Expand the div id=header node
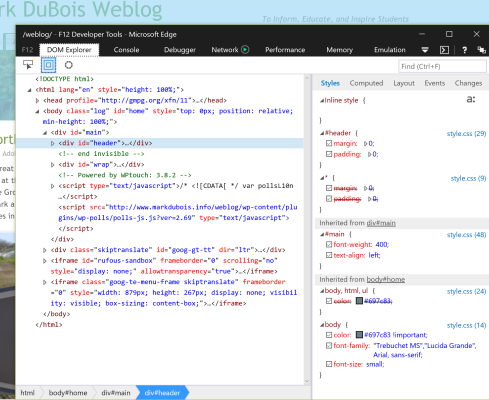The height and width of the screenshot is (400, 489). (x=53, y=143)
